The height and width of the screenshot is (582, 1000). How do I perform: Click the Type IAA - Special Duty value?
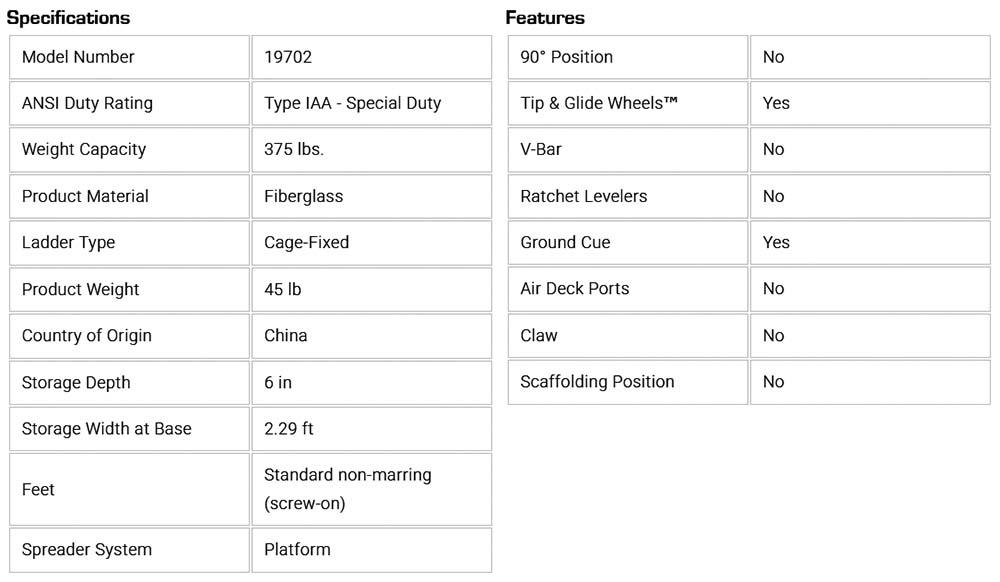[x=352, y=103]
